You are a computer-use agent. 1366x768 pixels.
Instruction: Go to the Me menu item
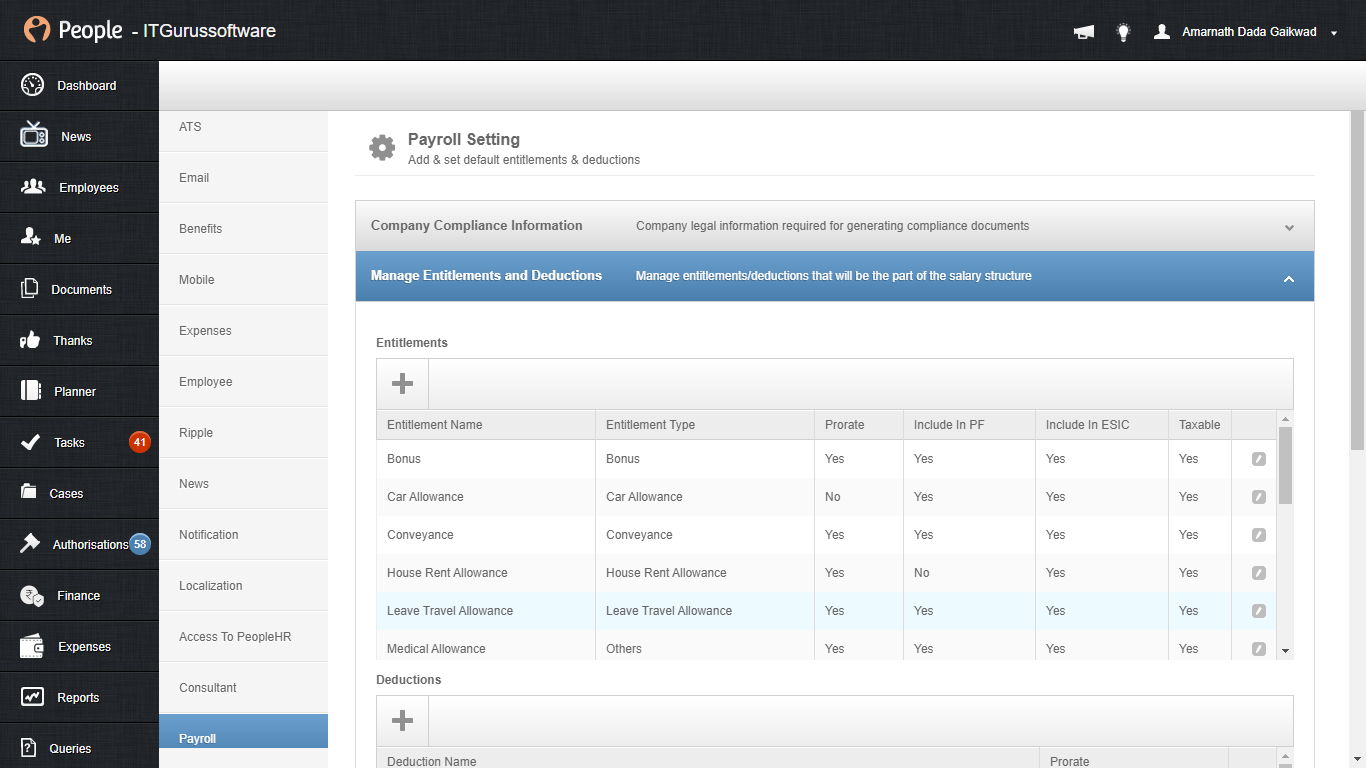coord(79,238)
